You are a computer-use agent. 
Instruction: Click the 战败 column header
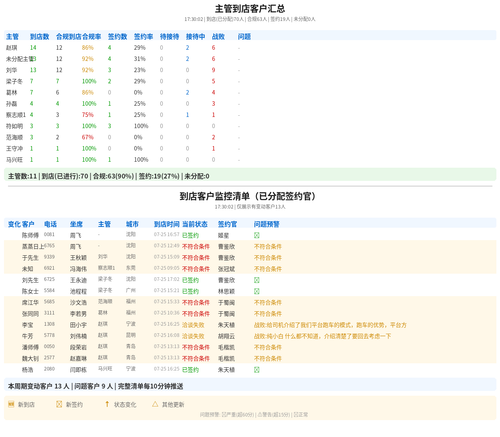[218, 37]
